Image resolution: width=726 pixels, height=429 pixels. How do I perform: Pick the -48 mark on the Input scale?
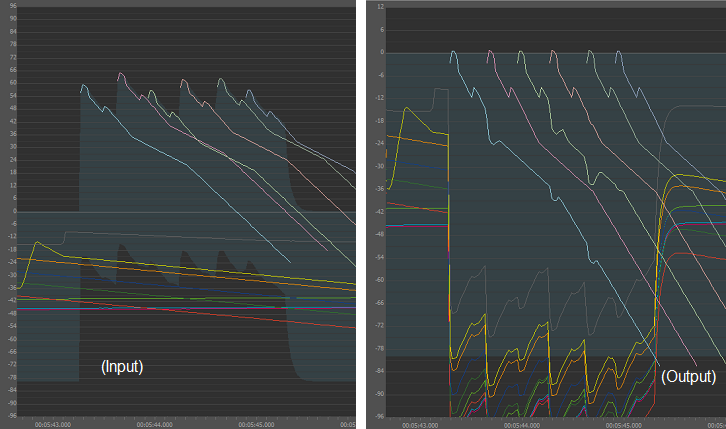(x=11, y=313)
